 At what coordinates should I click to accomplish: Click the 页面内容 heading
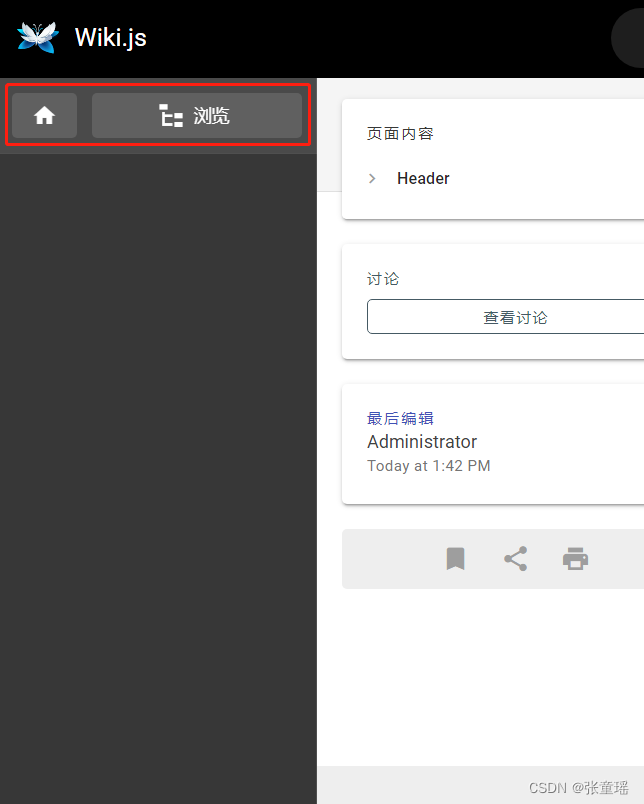click(400, 134)
